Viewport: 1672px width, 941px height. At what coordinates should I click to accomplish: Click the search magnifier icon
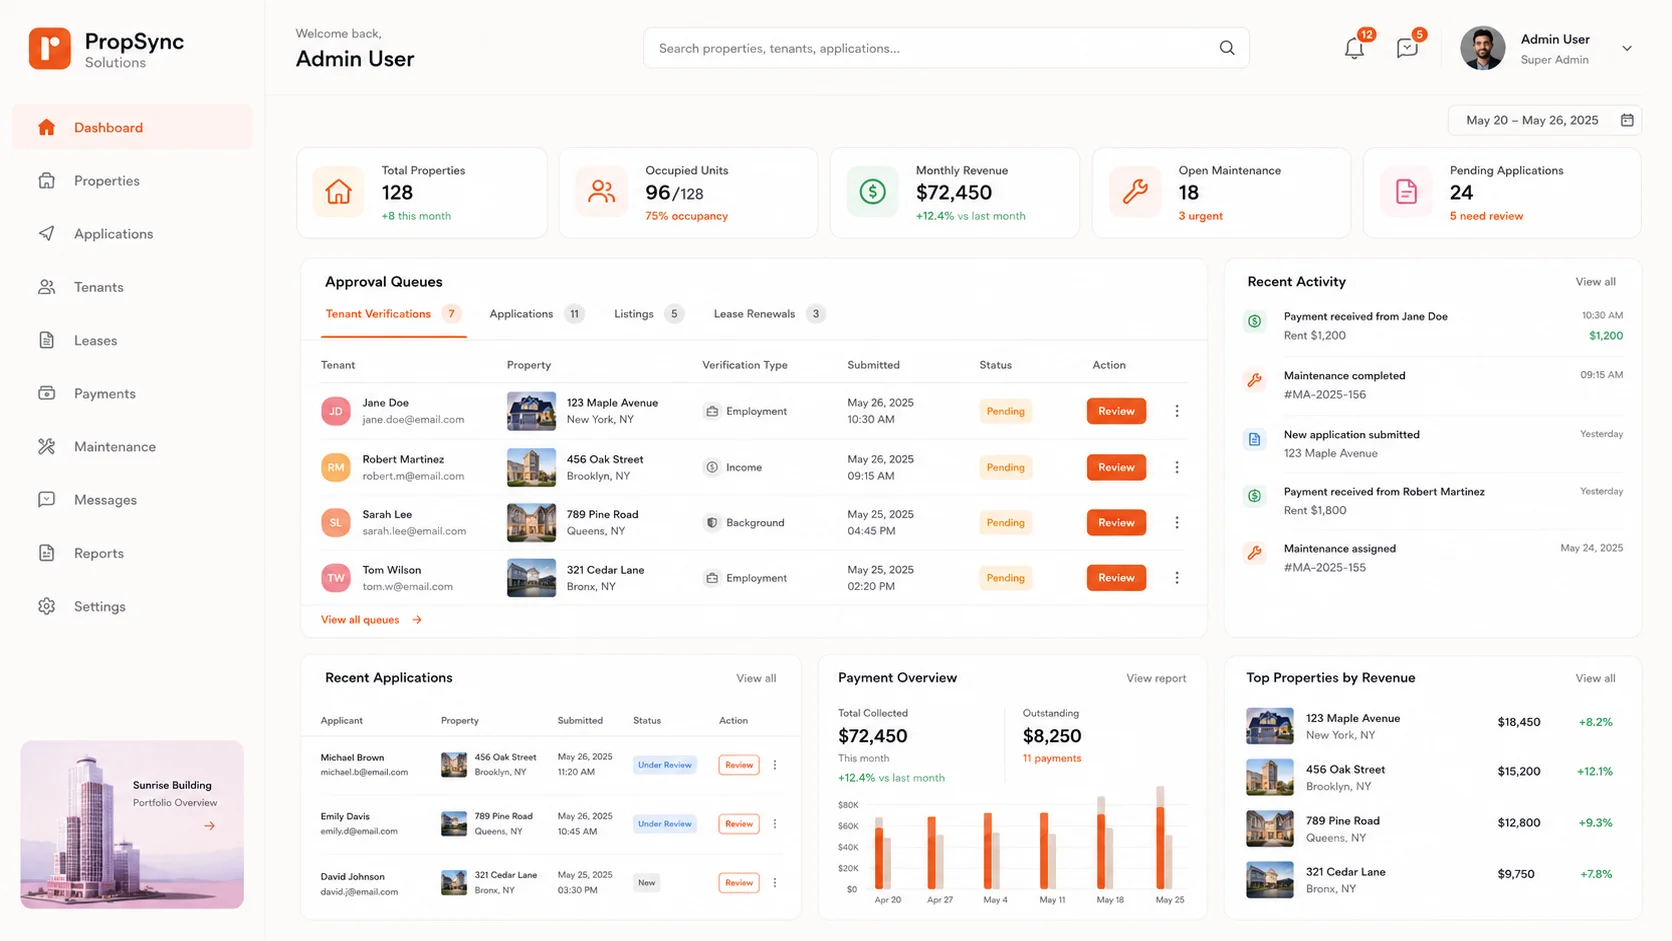point(1227,48)
